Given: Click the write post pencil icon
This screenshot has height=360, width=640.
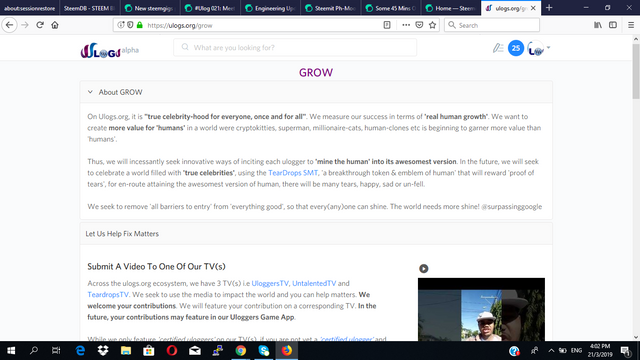Looking at the screenshot, I should (x=498, y=48).
